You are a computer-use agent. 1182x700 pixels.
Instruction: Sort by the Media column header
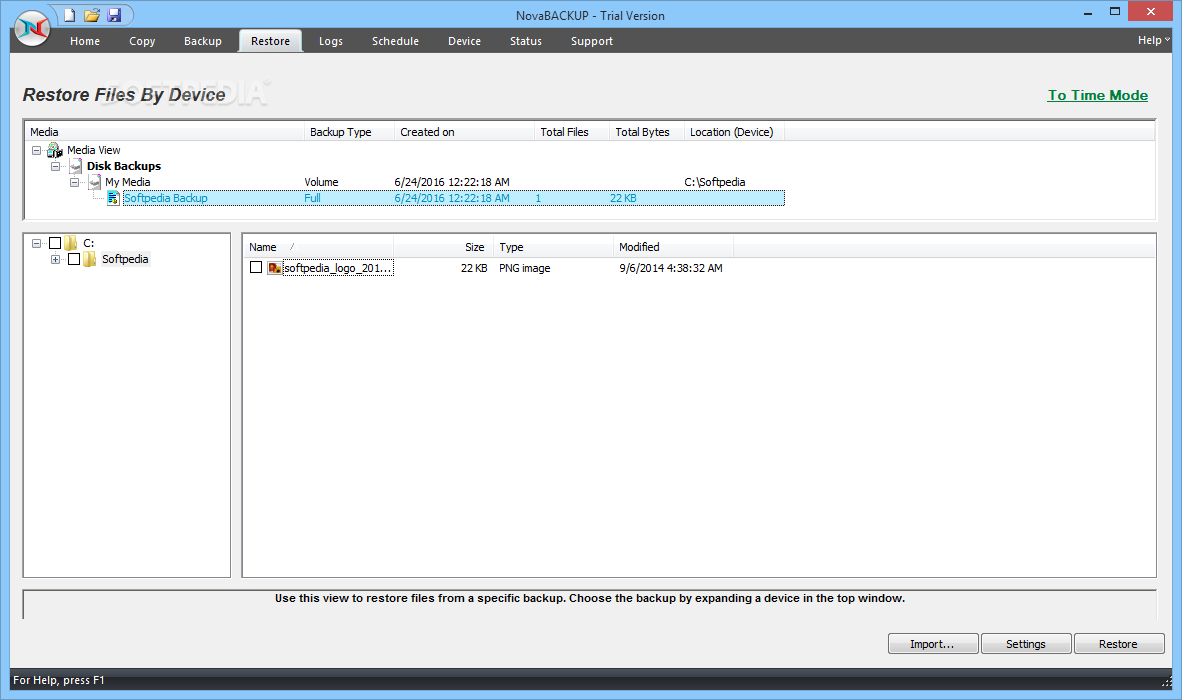pos(164,132)
